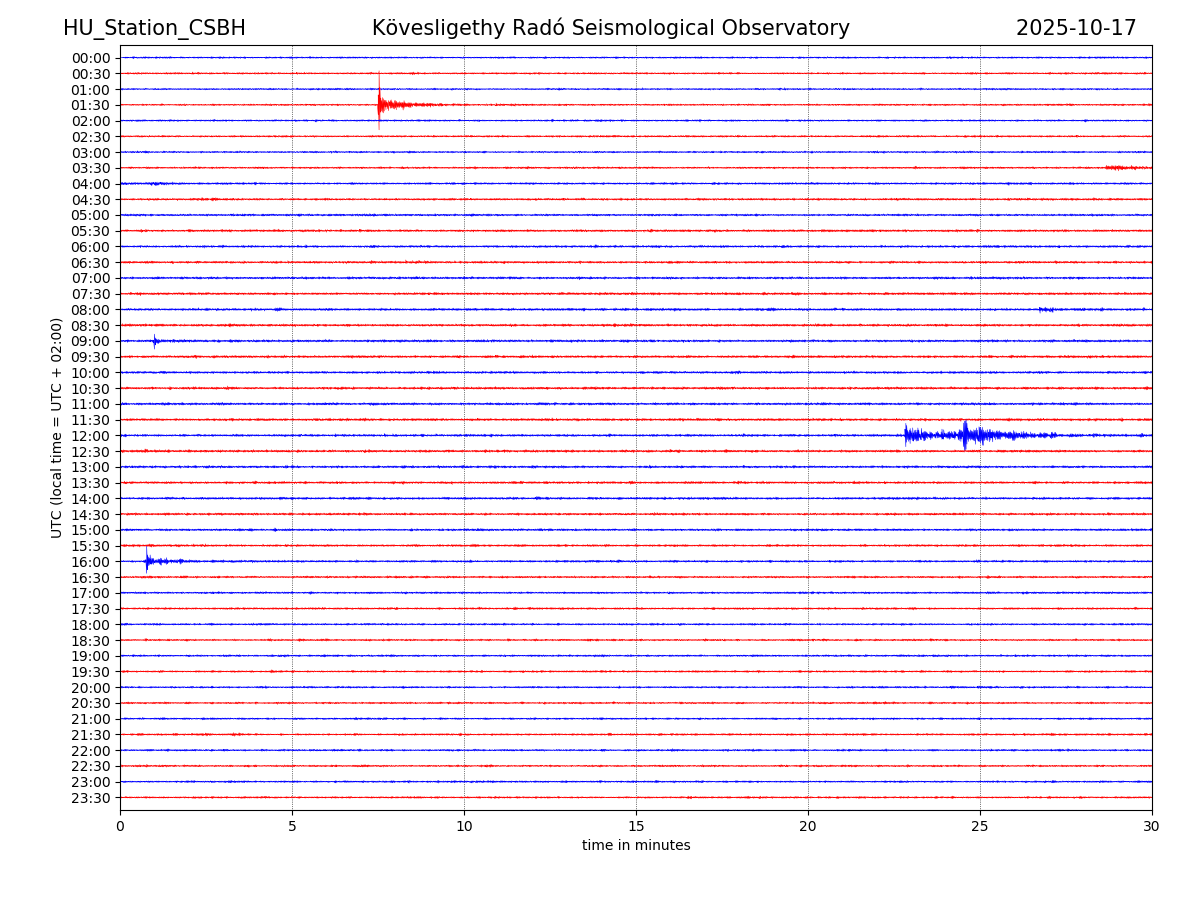
Task: Click the 0 tick label on the x-axis
Action: click(x=120, y=826)
